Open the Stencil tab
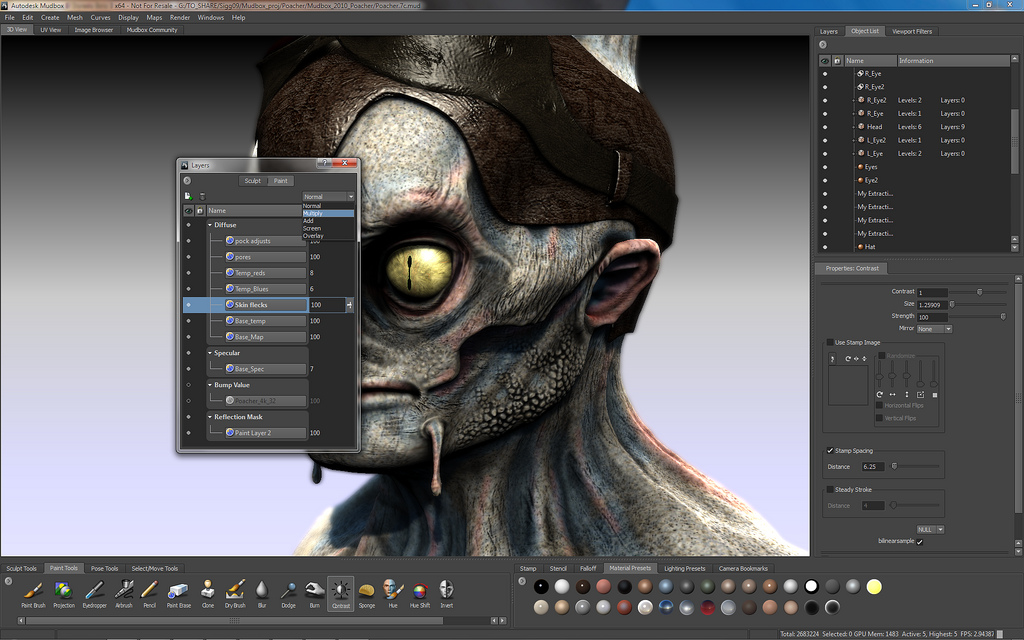 coord(558,568)
